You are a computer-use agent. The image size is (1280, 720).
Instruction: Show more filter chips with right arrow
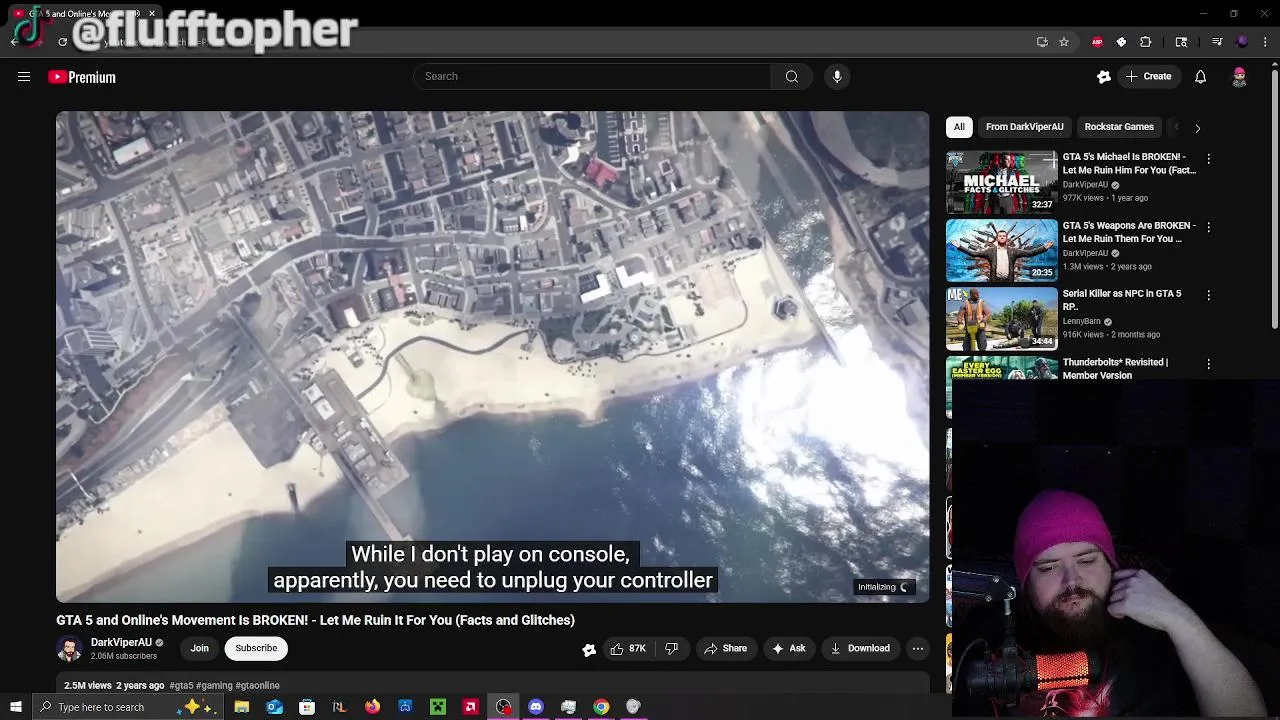[1197, 128]
